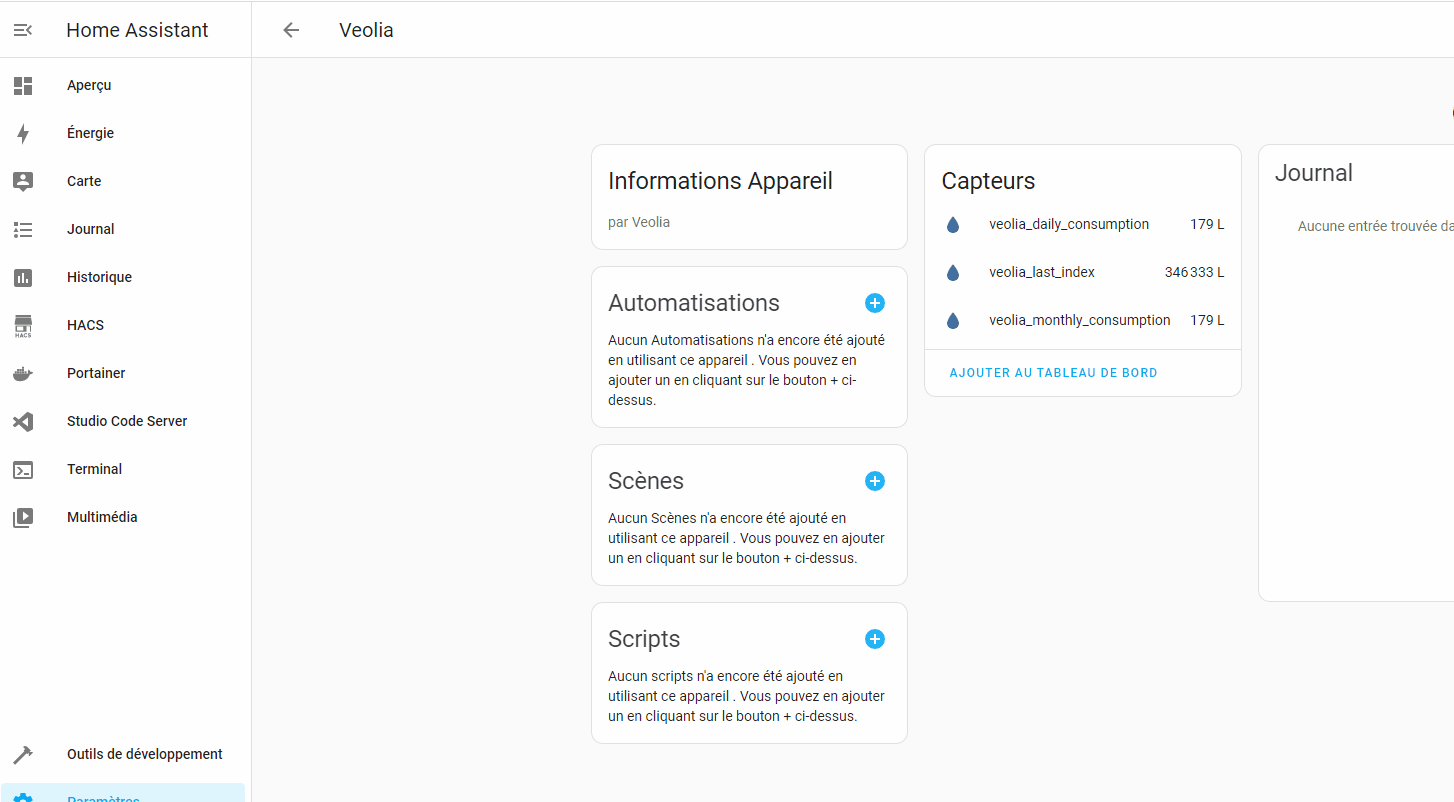Click the Carte map icon
The width and height of the screenshot is (1454, 802).
pos(23,182)
